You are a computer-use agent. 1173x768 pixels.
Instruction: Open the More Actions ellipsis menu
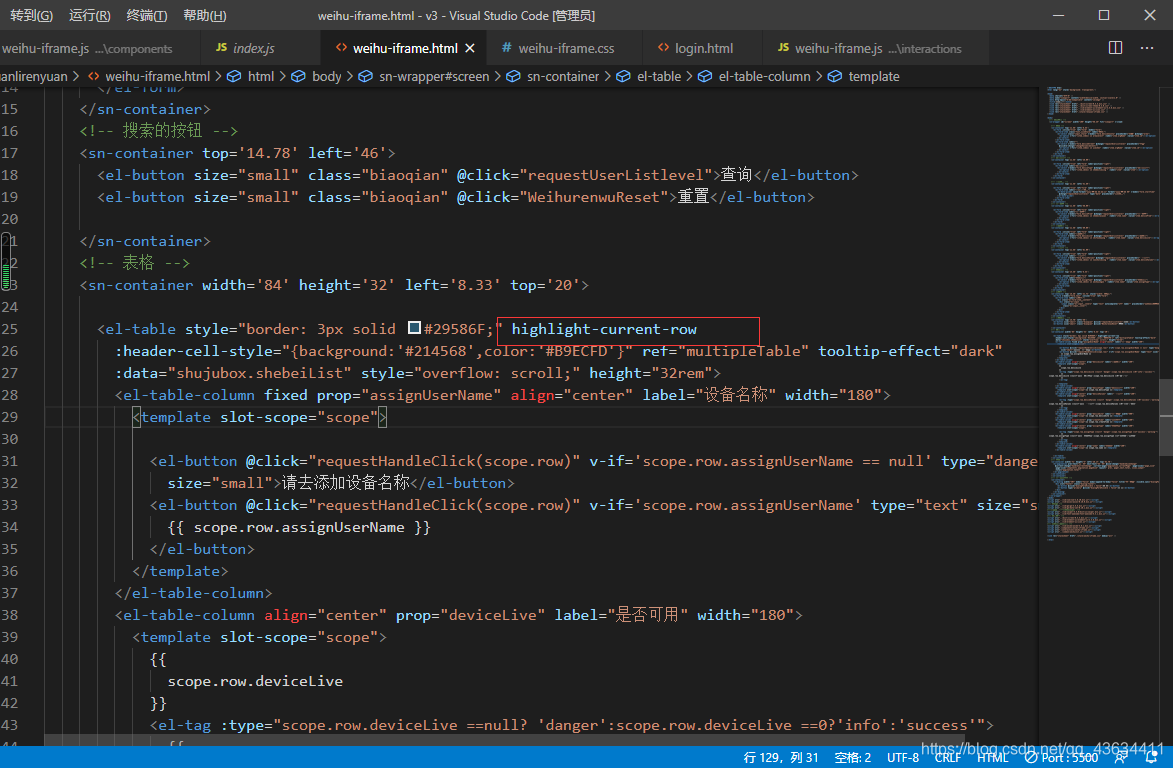[x=1146, y=47]
